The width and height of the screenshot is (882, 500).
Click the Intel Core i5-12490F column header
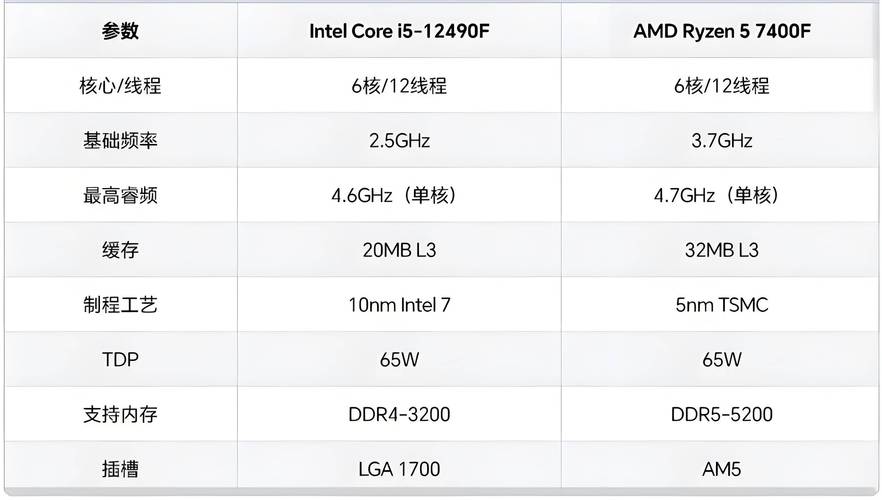pos(399,31)
